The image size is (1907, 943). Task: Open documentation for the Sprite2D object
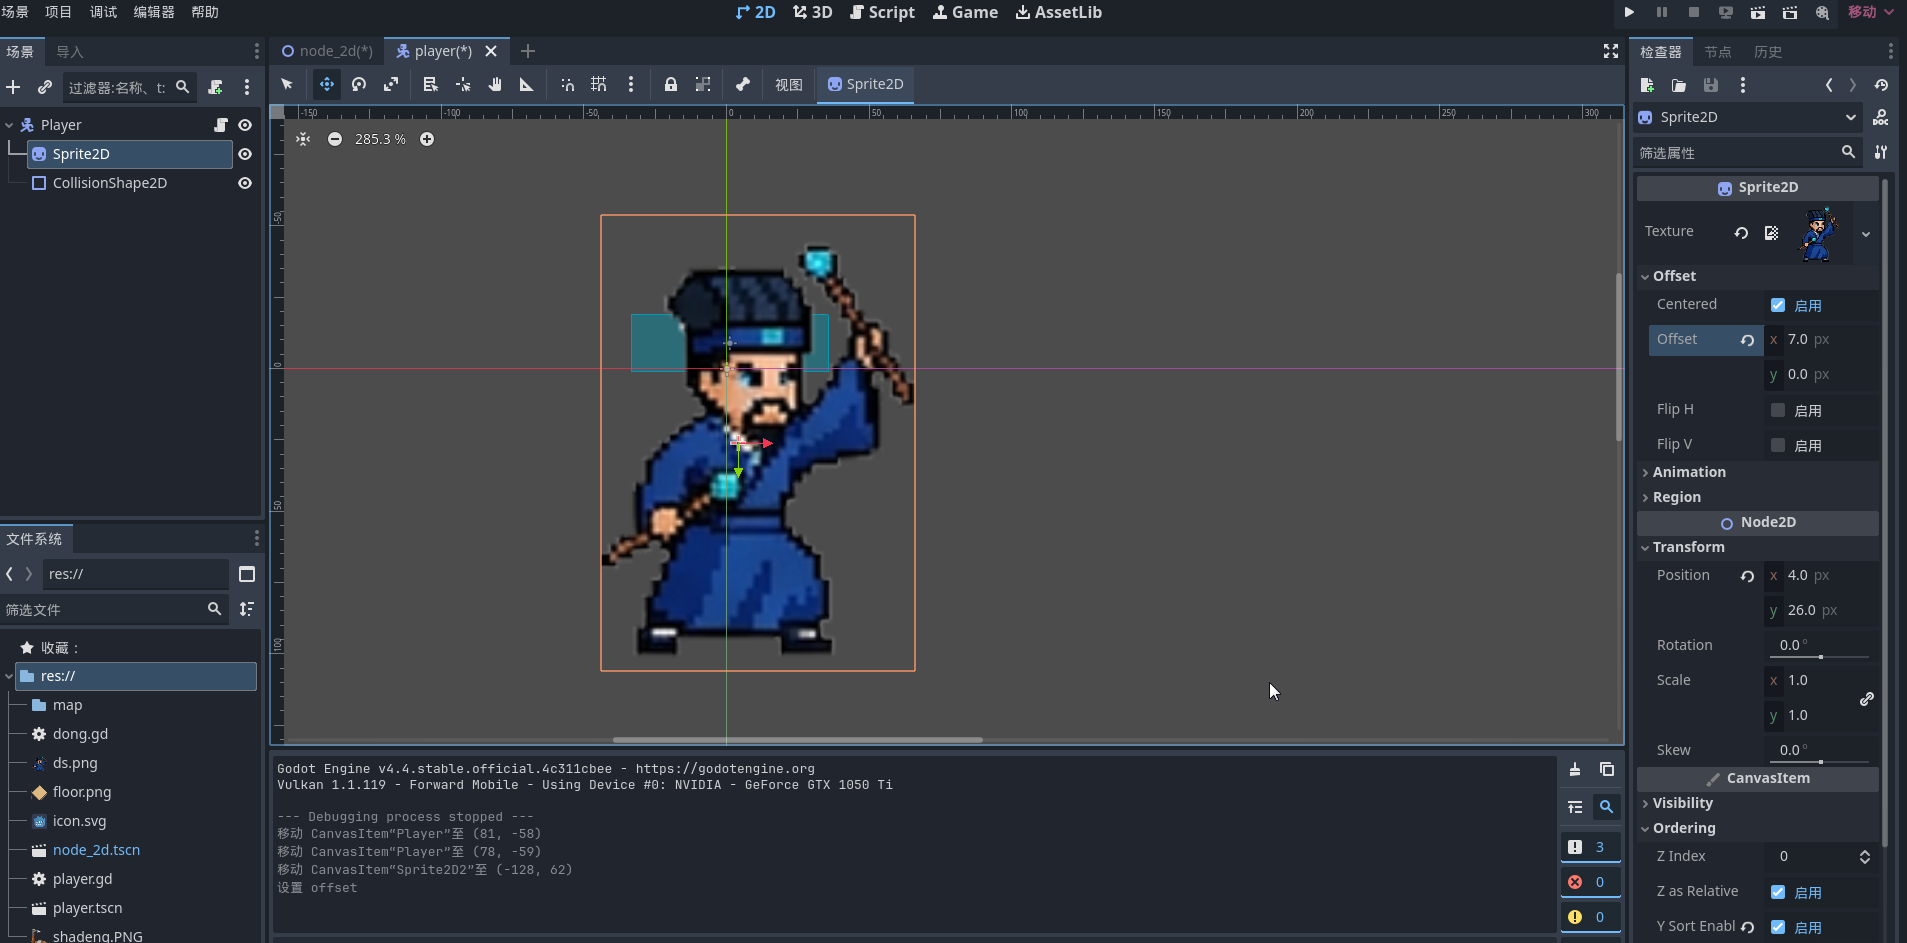click(x=1881, y=117)
